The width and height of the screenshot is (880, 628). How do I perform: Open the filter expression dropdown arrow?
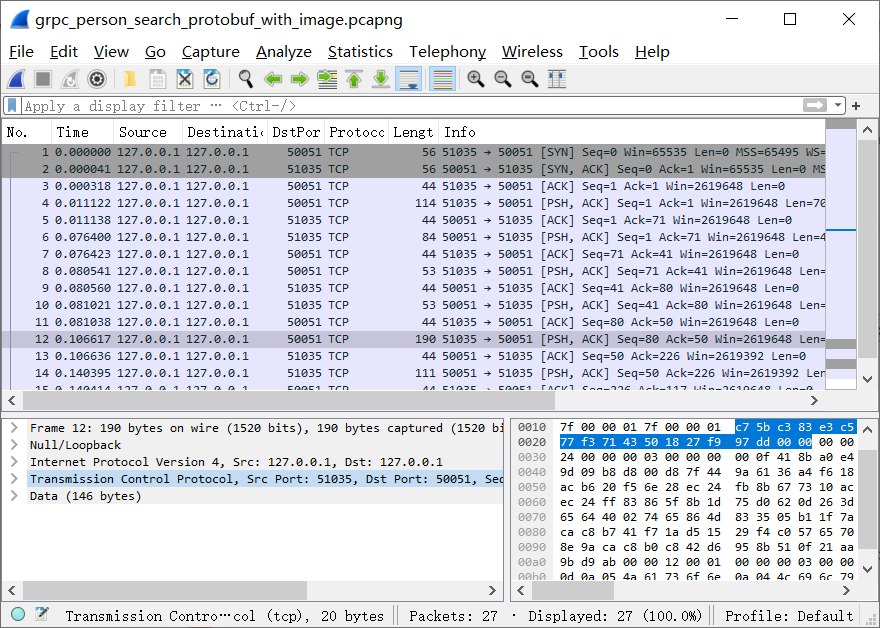[836, 105]
